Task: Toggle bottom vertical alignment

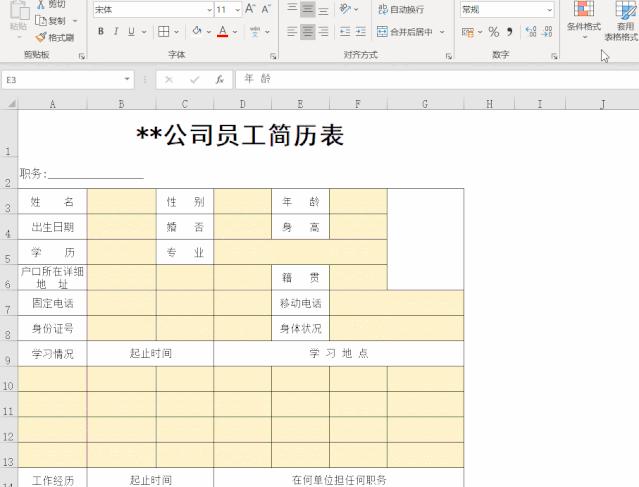Action: (x=323, y=9)
